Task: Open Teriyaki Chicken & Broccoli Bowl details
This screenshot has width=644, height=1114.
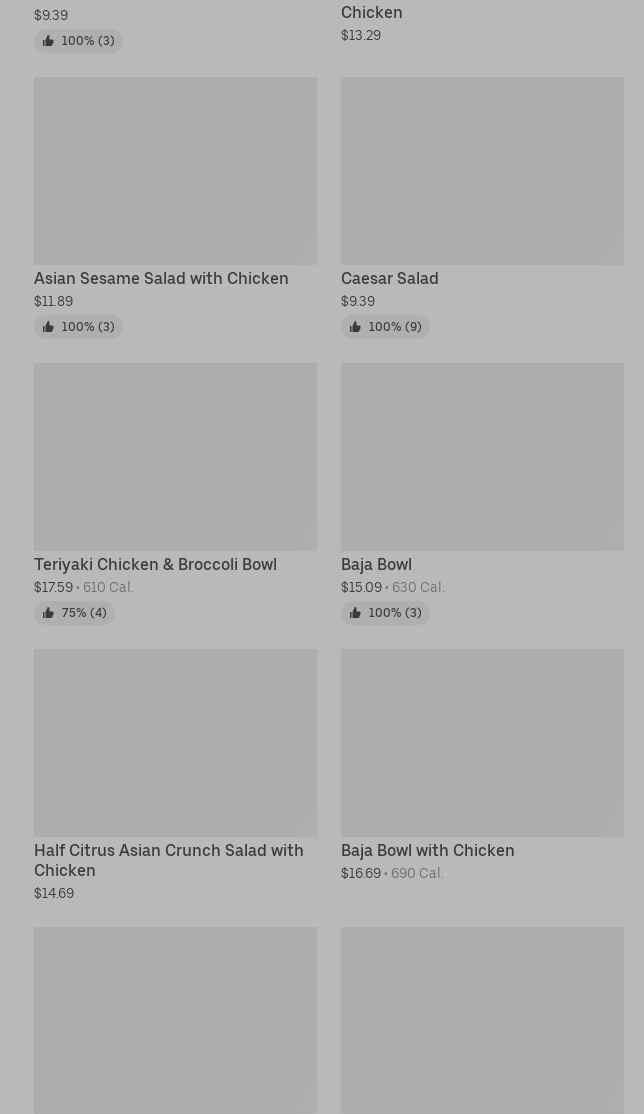Action: (155, 565)
